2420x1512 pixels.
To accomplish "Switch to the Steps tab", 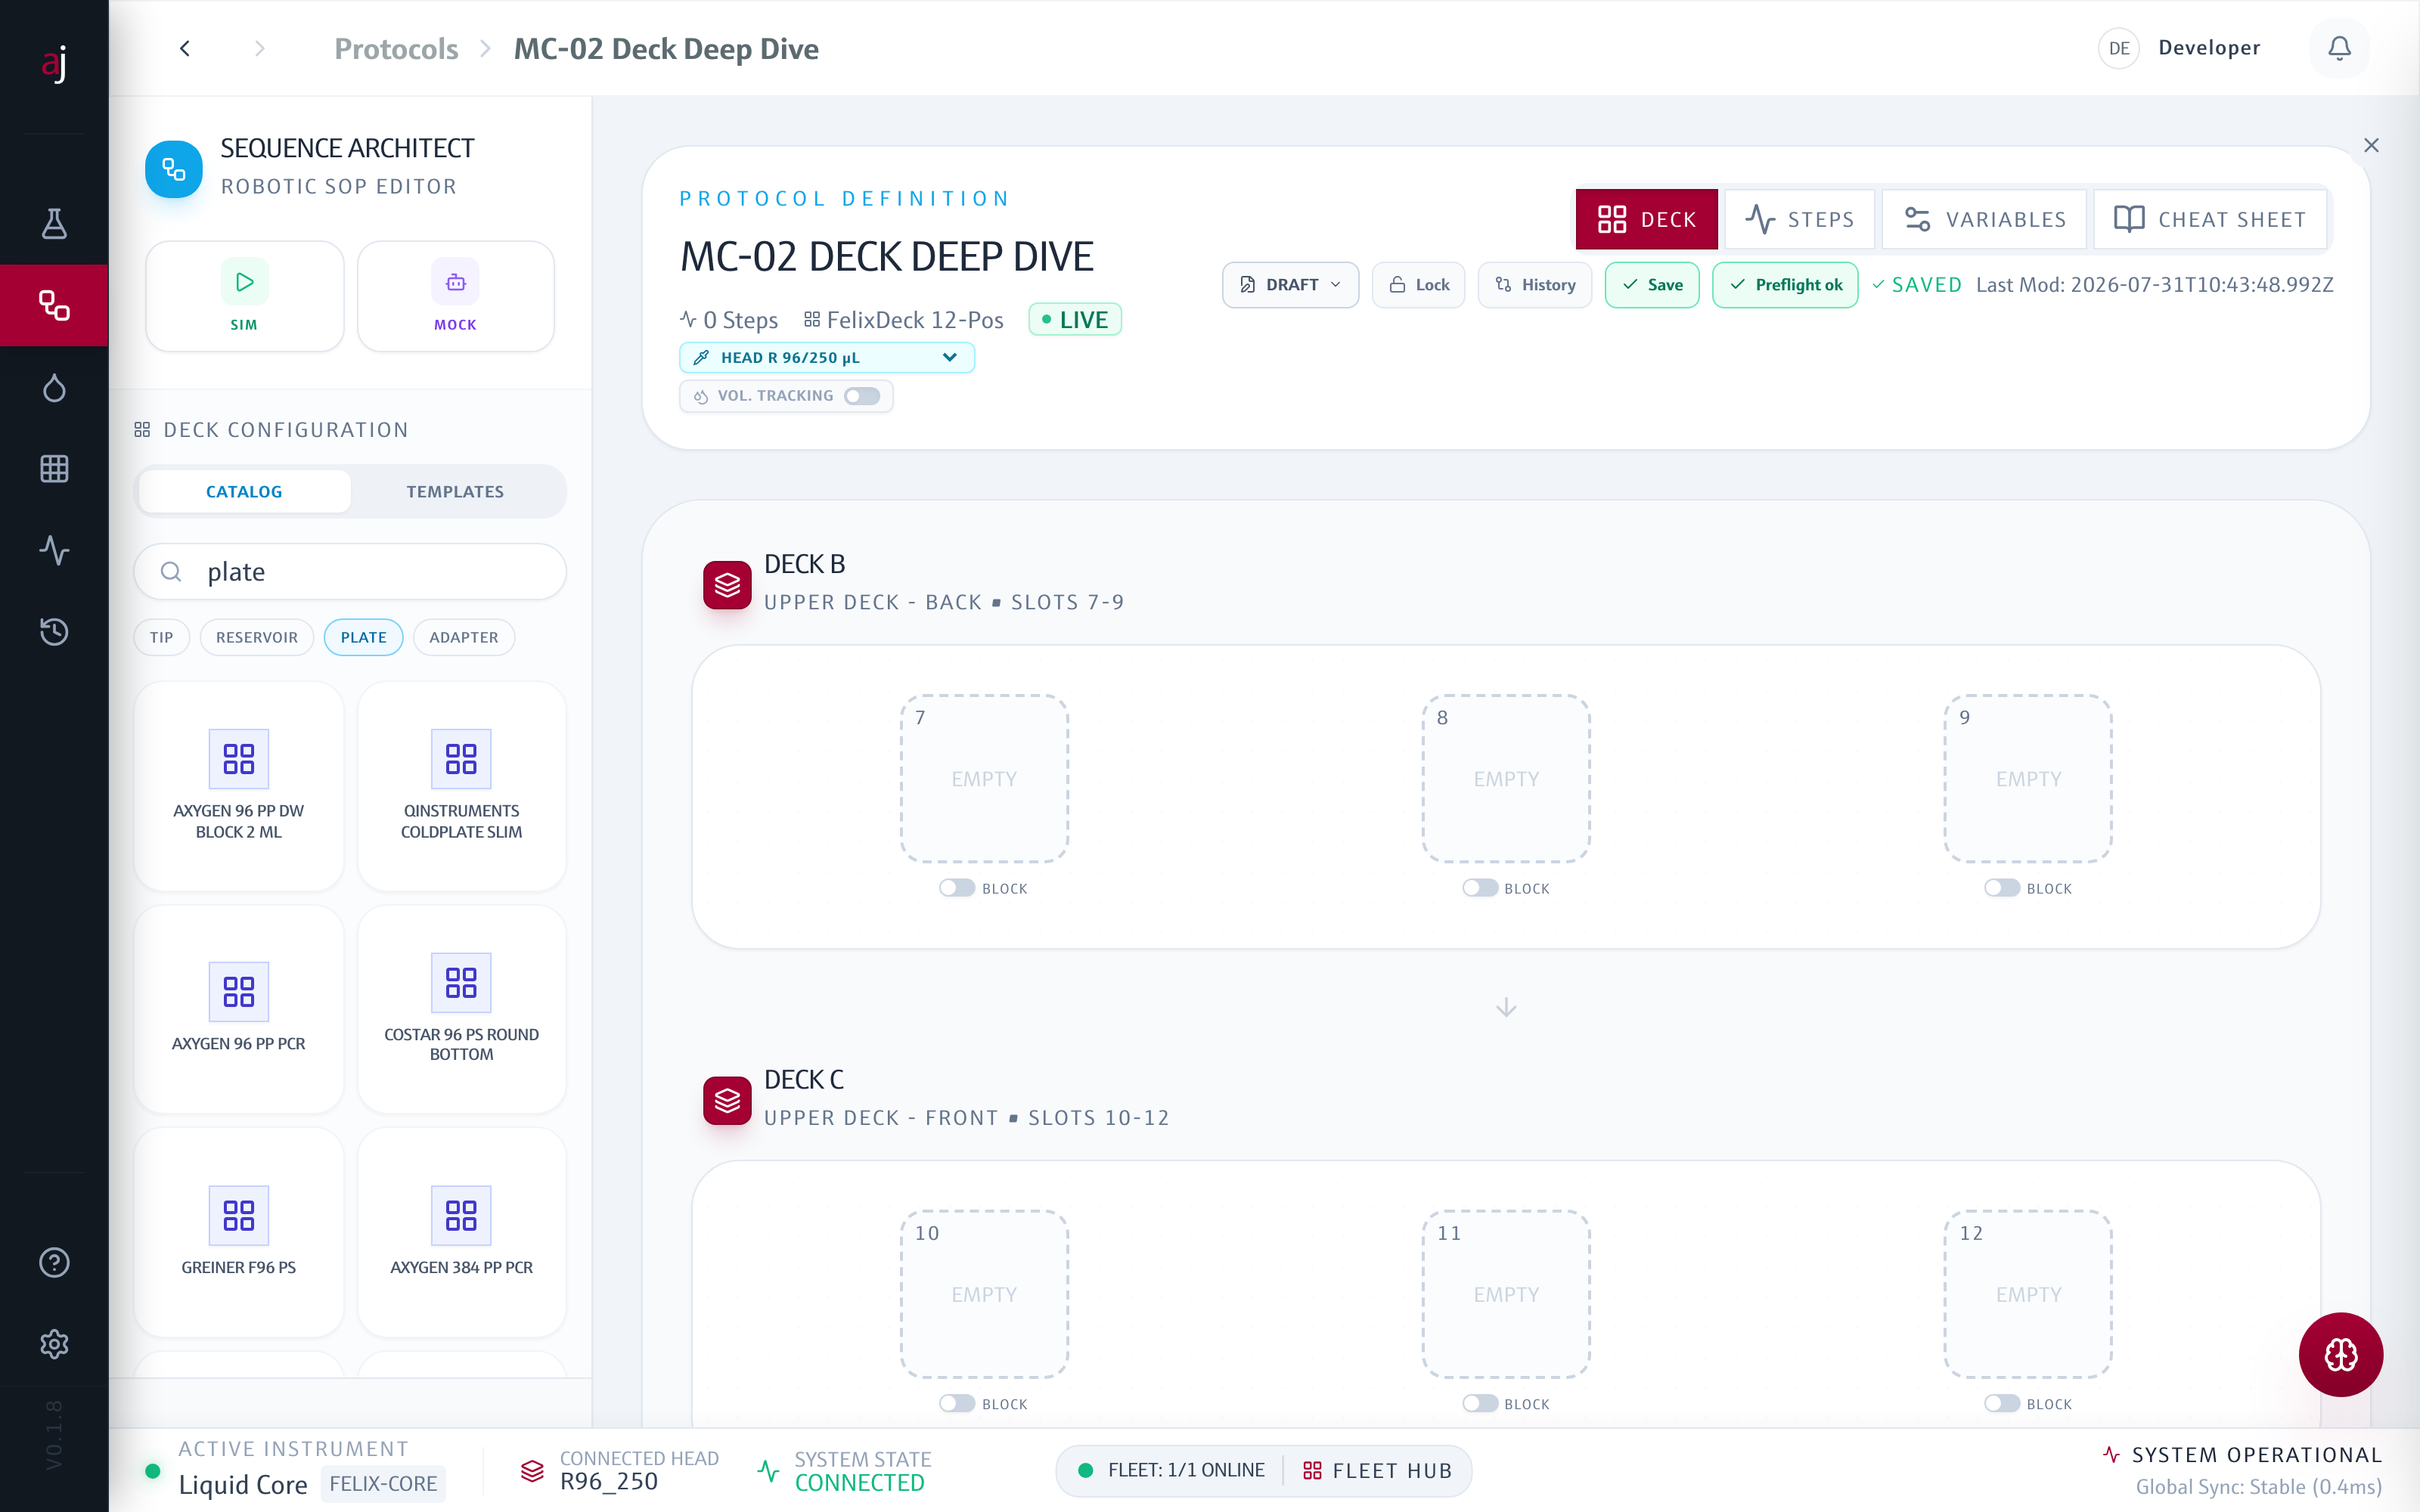I will pyautogui.click(x=1800, y=219).
